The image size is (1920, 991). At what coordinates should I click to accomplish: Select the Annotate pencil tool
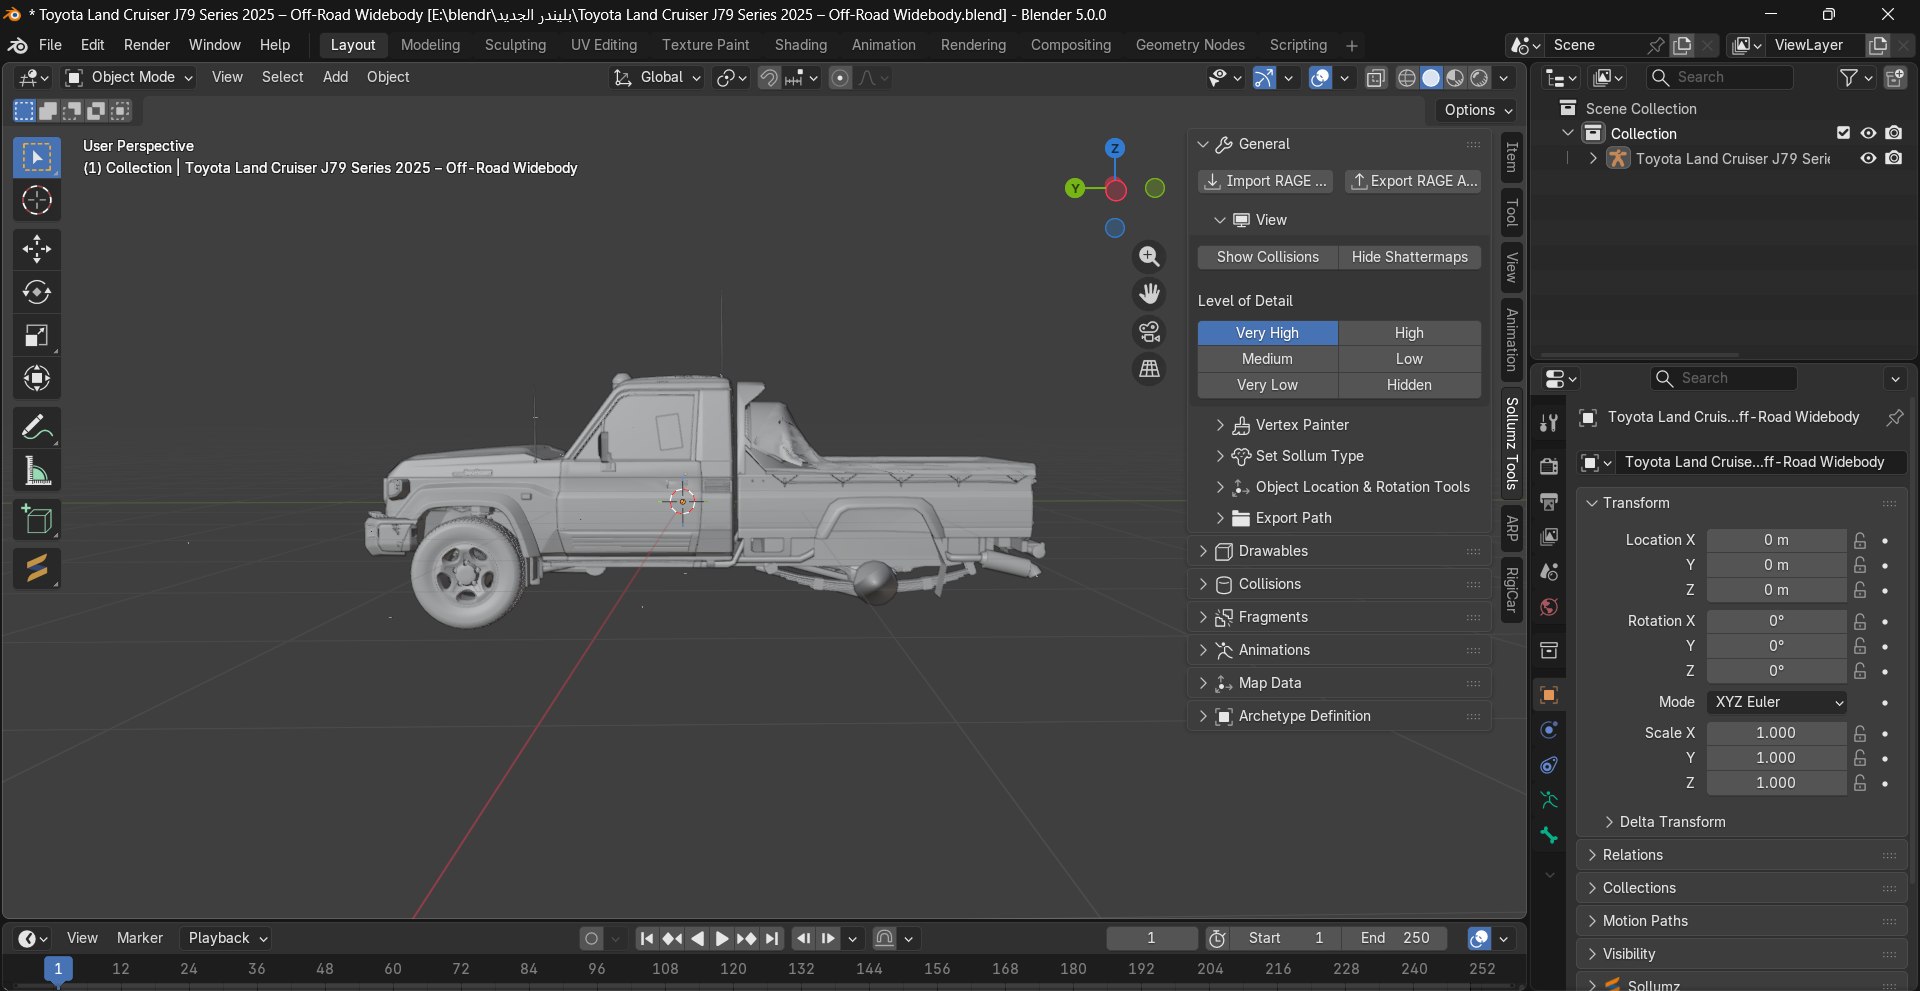point(37,427)
